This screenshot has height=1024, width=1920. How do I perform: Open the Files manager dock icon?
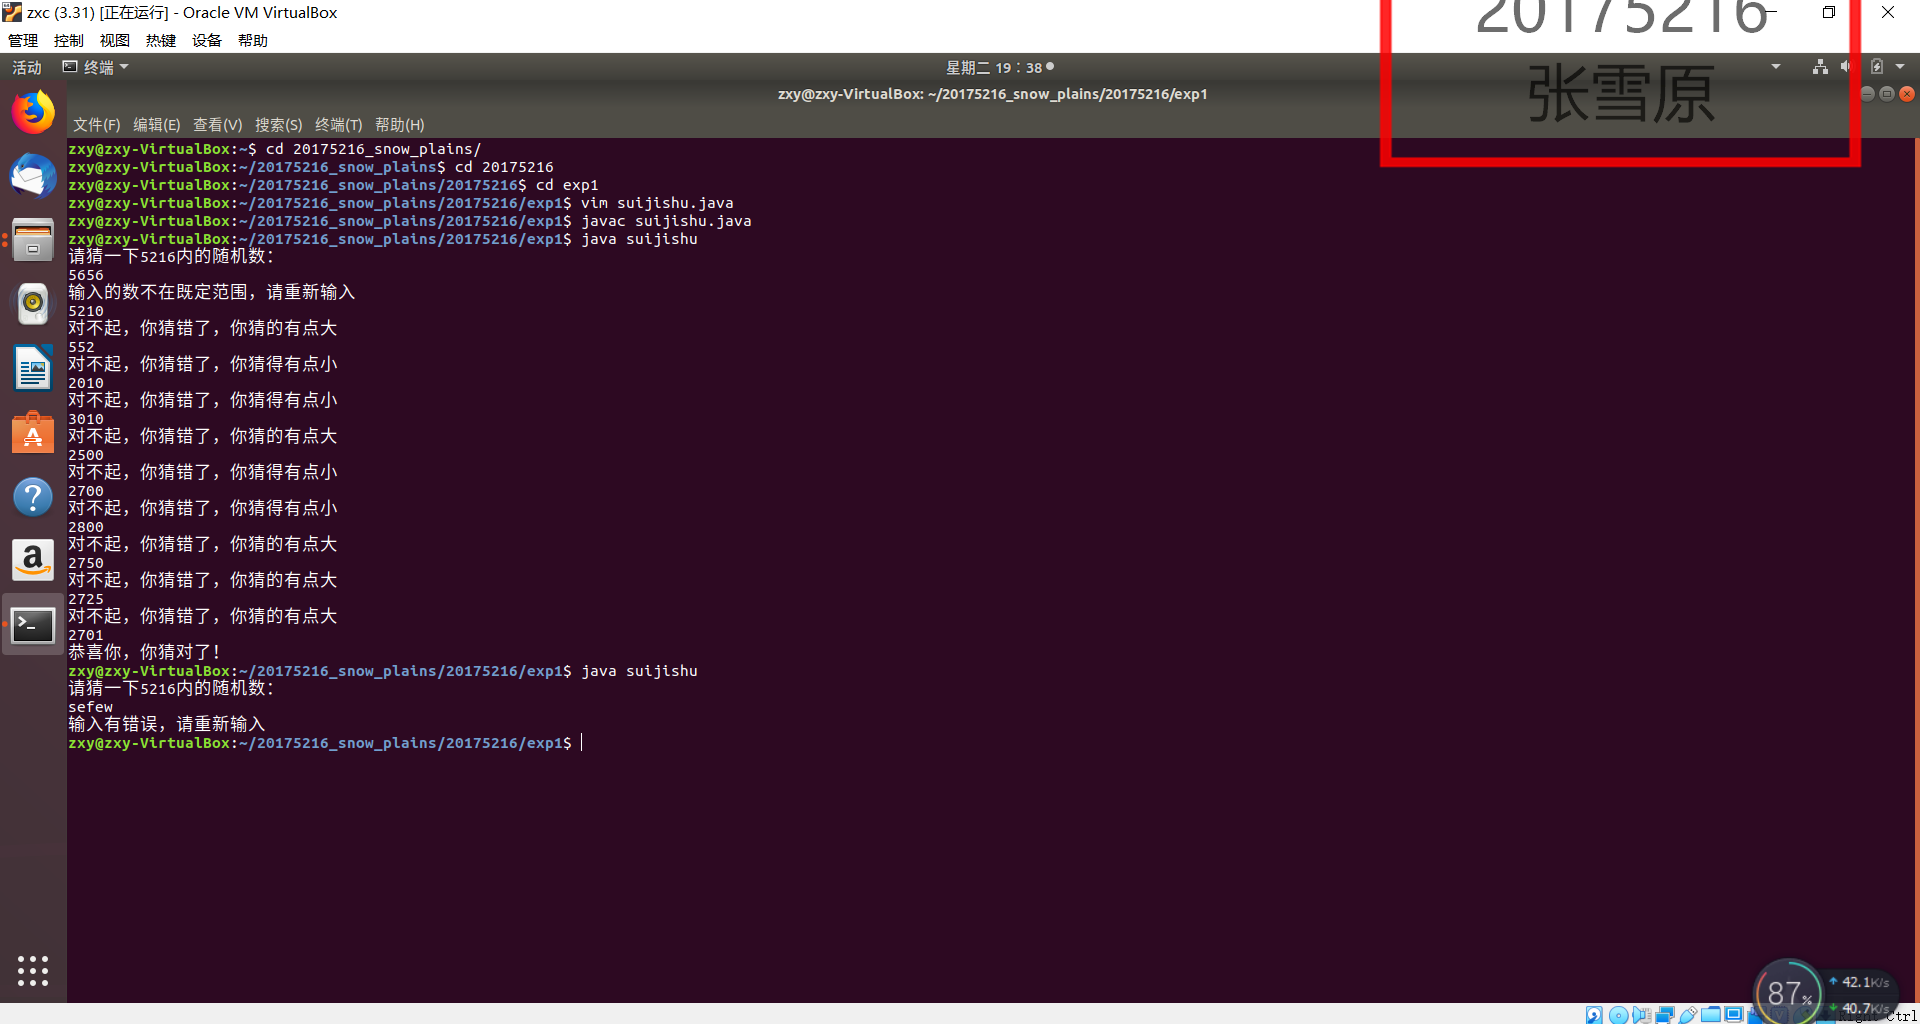coord(33,241)
